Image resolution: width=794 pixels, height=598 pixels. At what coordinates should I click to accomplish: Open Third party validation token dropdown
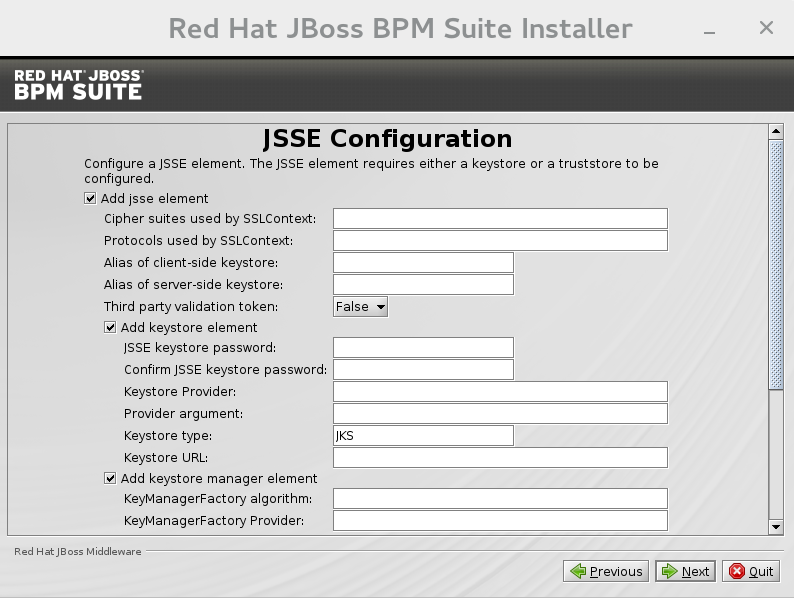coord(360,306)
